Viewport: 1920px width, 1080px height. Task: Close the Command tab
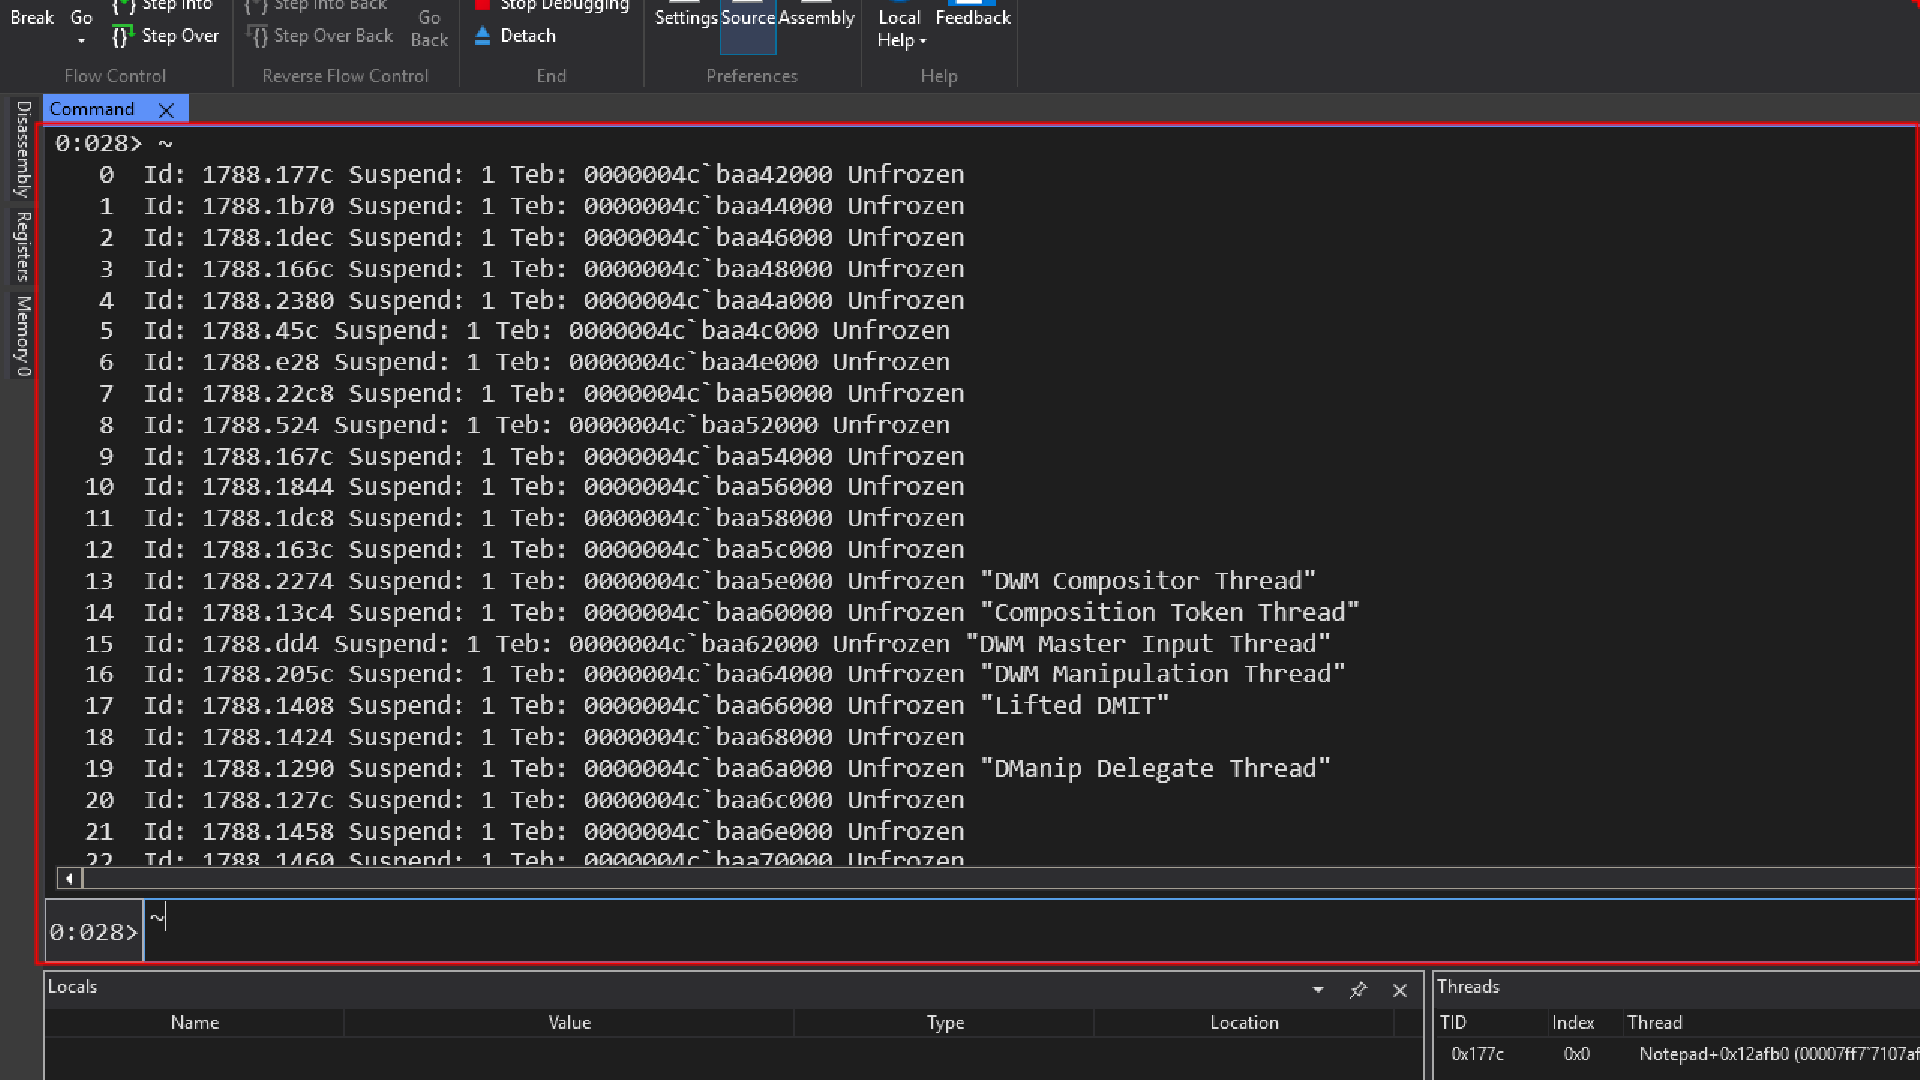pyautogui.click(x=167, y=110)
